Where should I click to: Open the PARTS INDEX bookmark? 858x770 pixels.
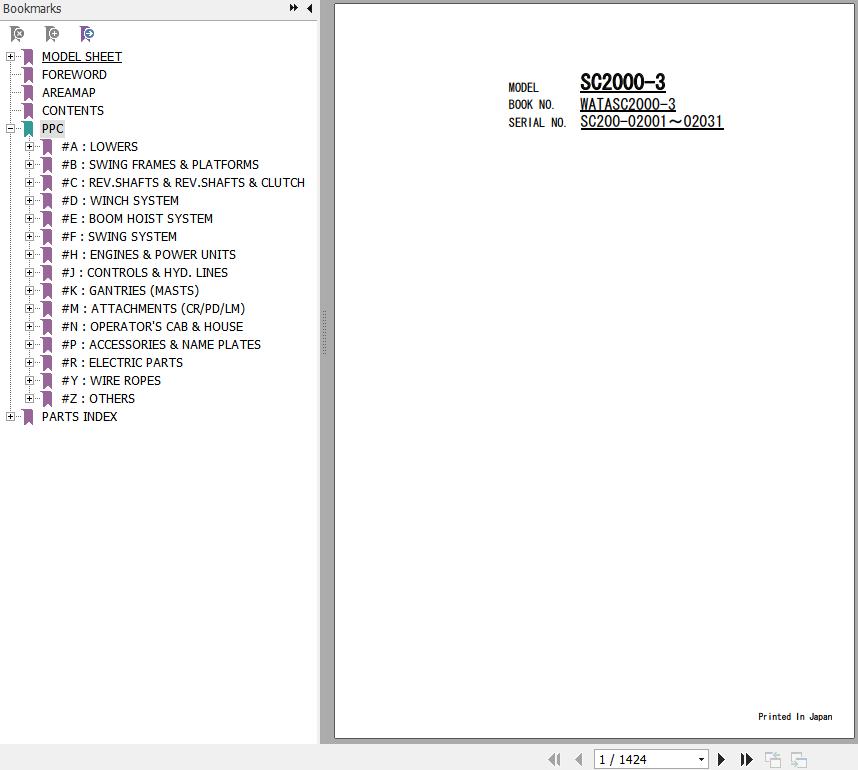click(x=79, y=417)
